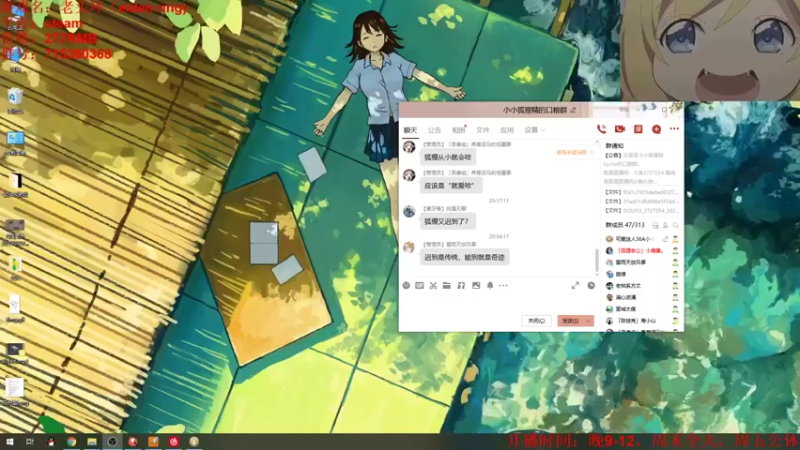
Task: Launch Chrome from the taskbar
Action: tap(71, 442)
